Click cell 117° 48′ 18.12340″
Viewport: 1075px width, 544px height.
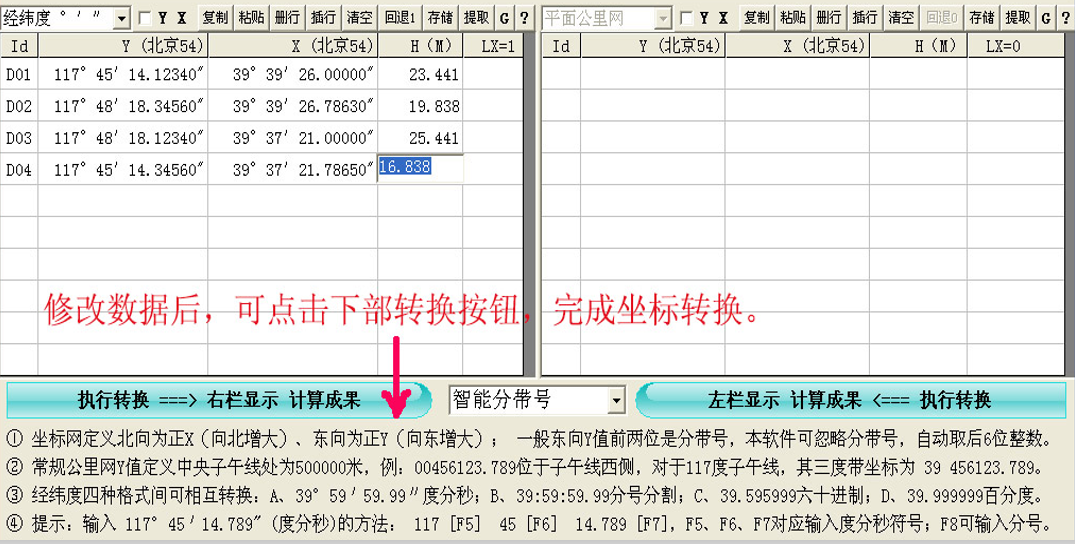point(123,138)
